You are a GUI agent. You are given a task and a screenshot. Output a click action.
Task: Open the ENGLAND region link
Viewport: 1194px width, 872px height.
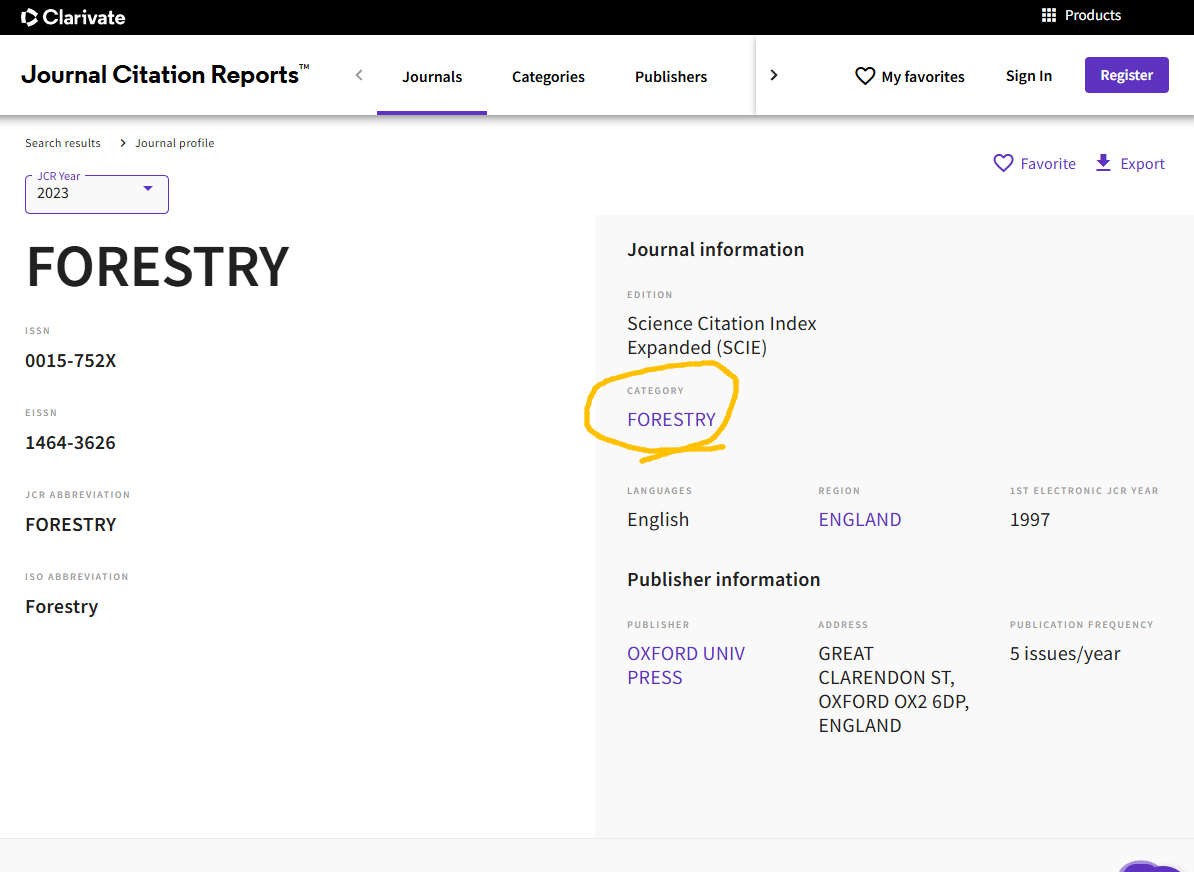[x=860, y=519]
